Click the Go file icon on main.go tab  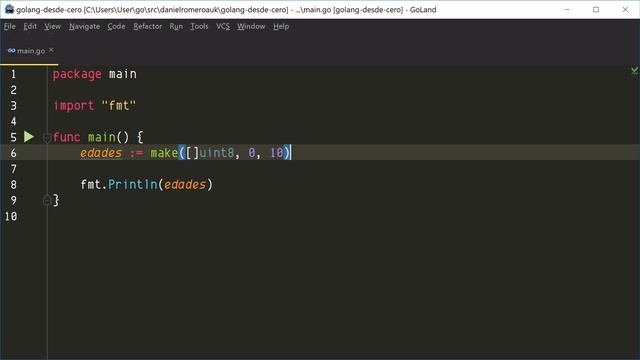click(11, 51)
